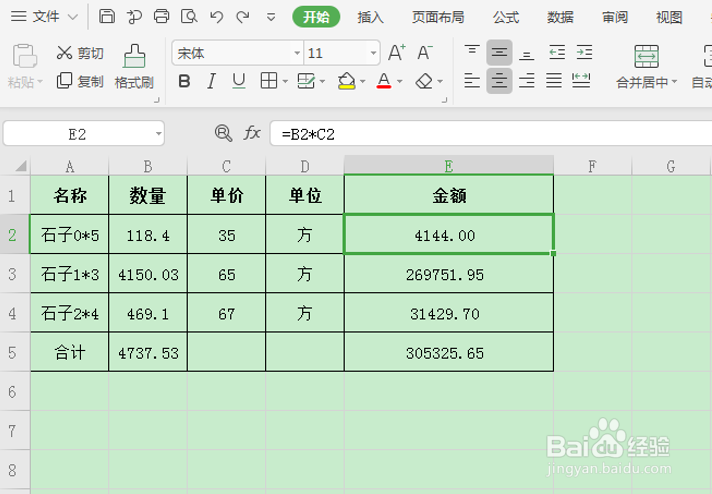
Task: Expand the Merge and Center dropdown arrow
Action: [x=674, y=82]
